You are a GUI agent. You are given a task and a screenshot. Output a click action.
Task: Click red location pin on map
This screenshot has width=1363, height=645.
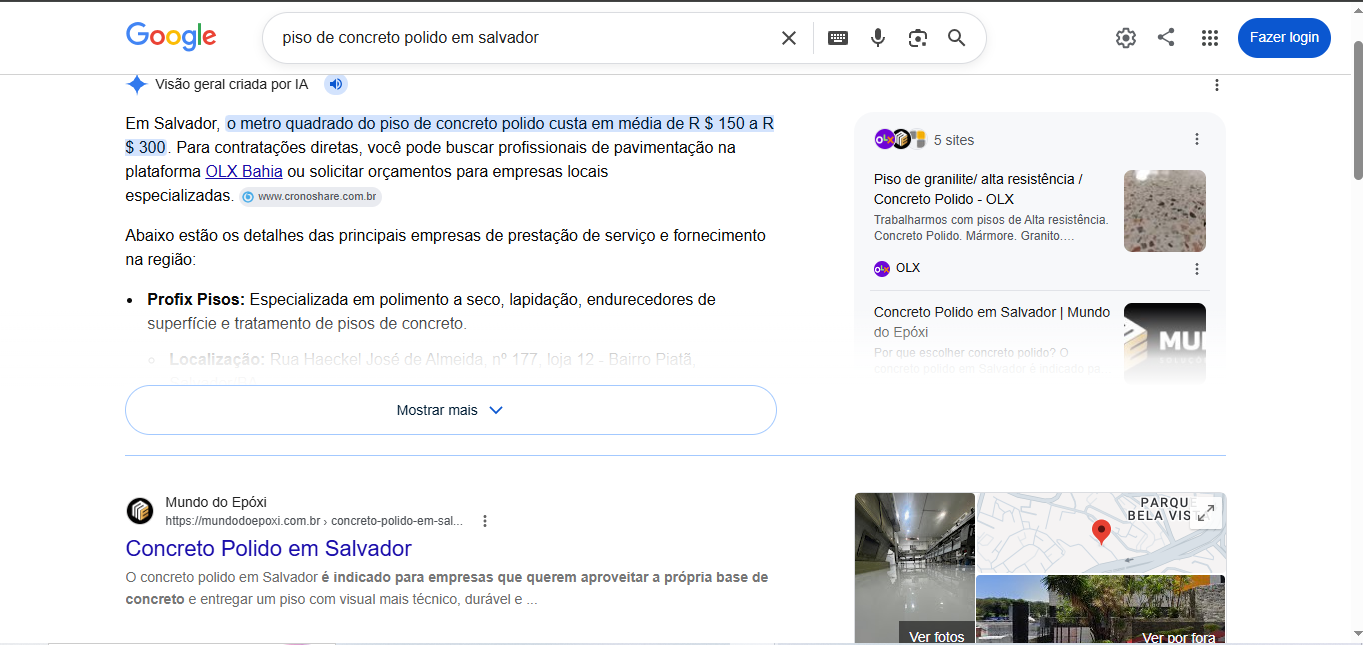coord(1101,532)
